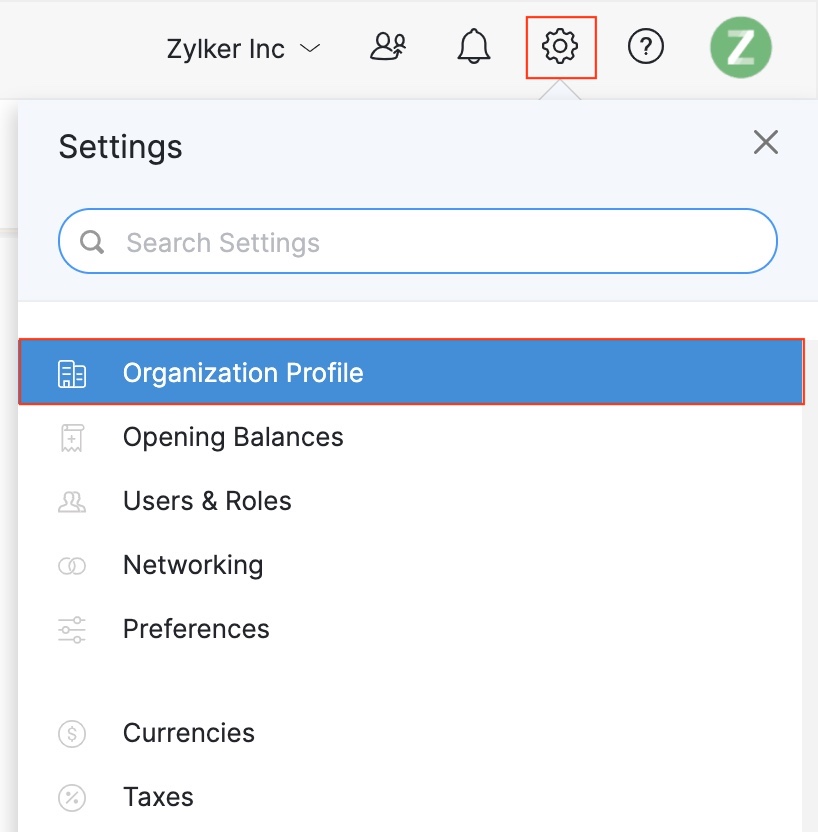This screenshot has width=818, height=832.
Task: Click the Preferences sliders icon
Action: pyautogui.click(x=71, y=628)
